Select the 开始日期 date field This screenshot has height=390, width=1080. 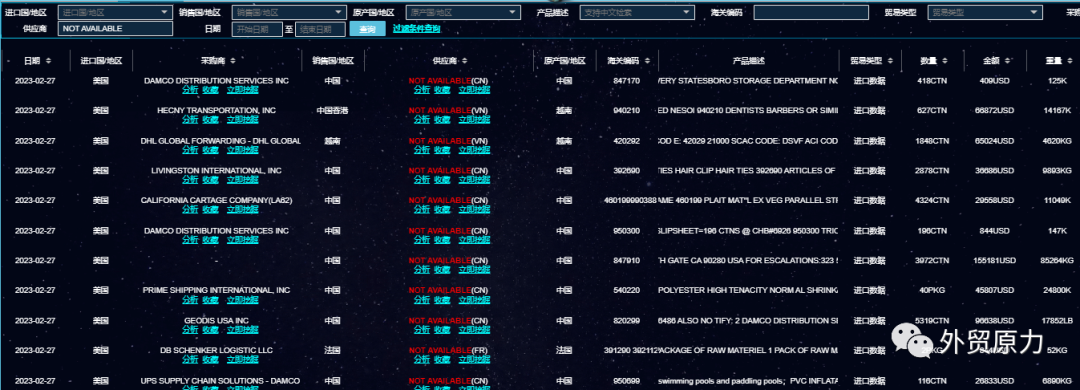pyautogui.click(x=257, y=29)
